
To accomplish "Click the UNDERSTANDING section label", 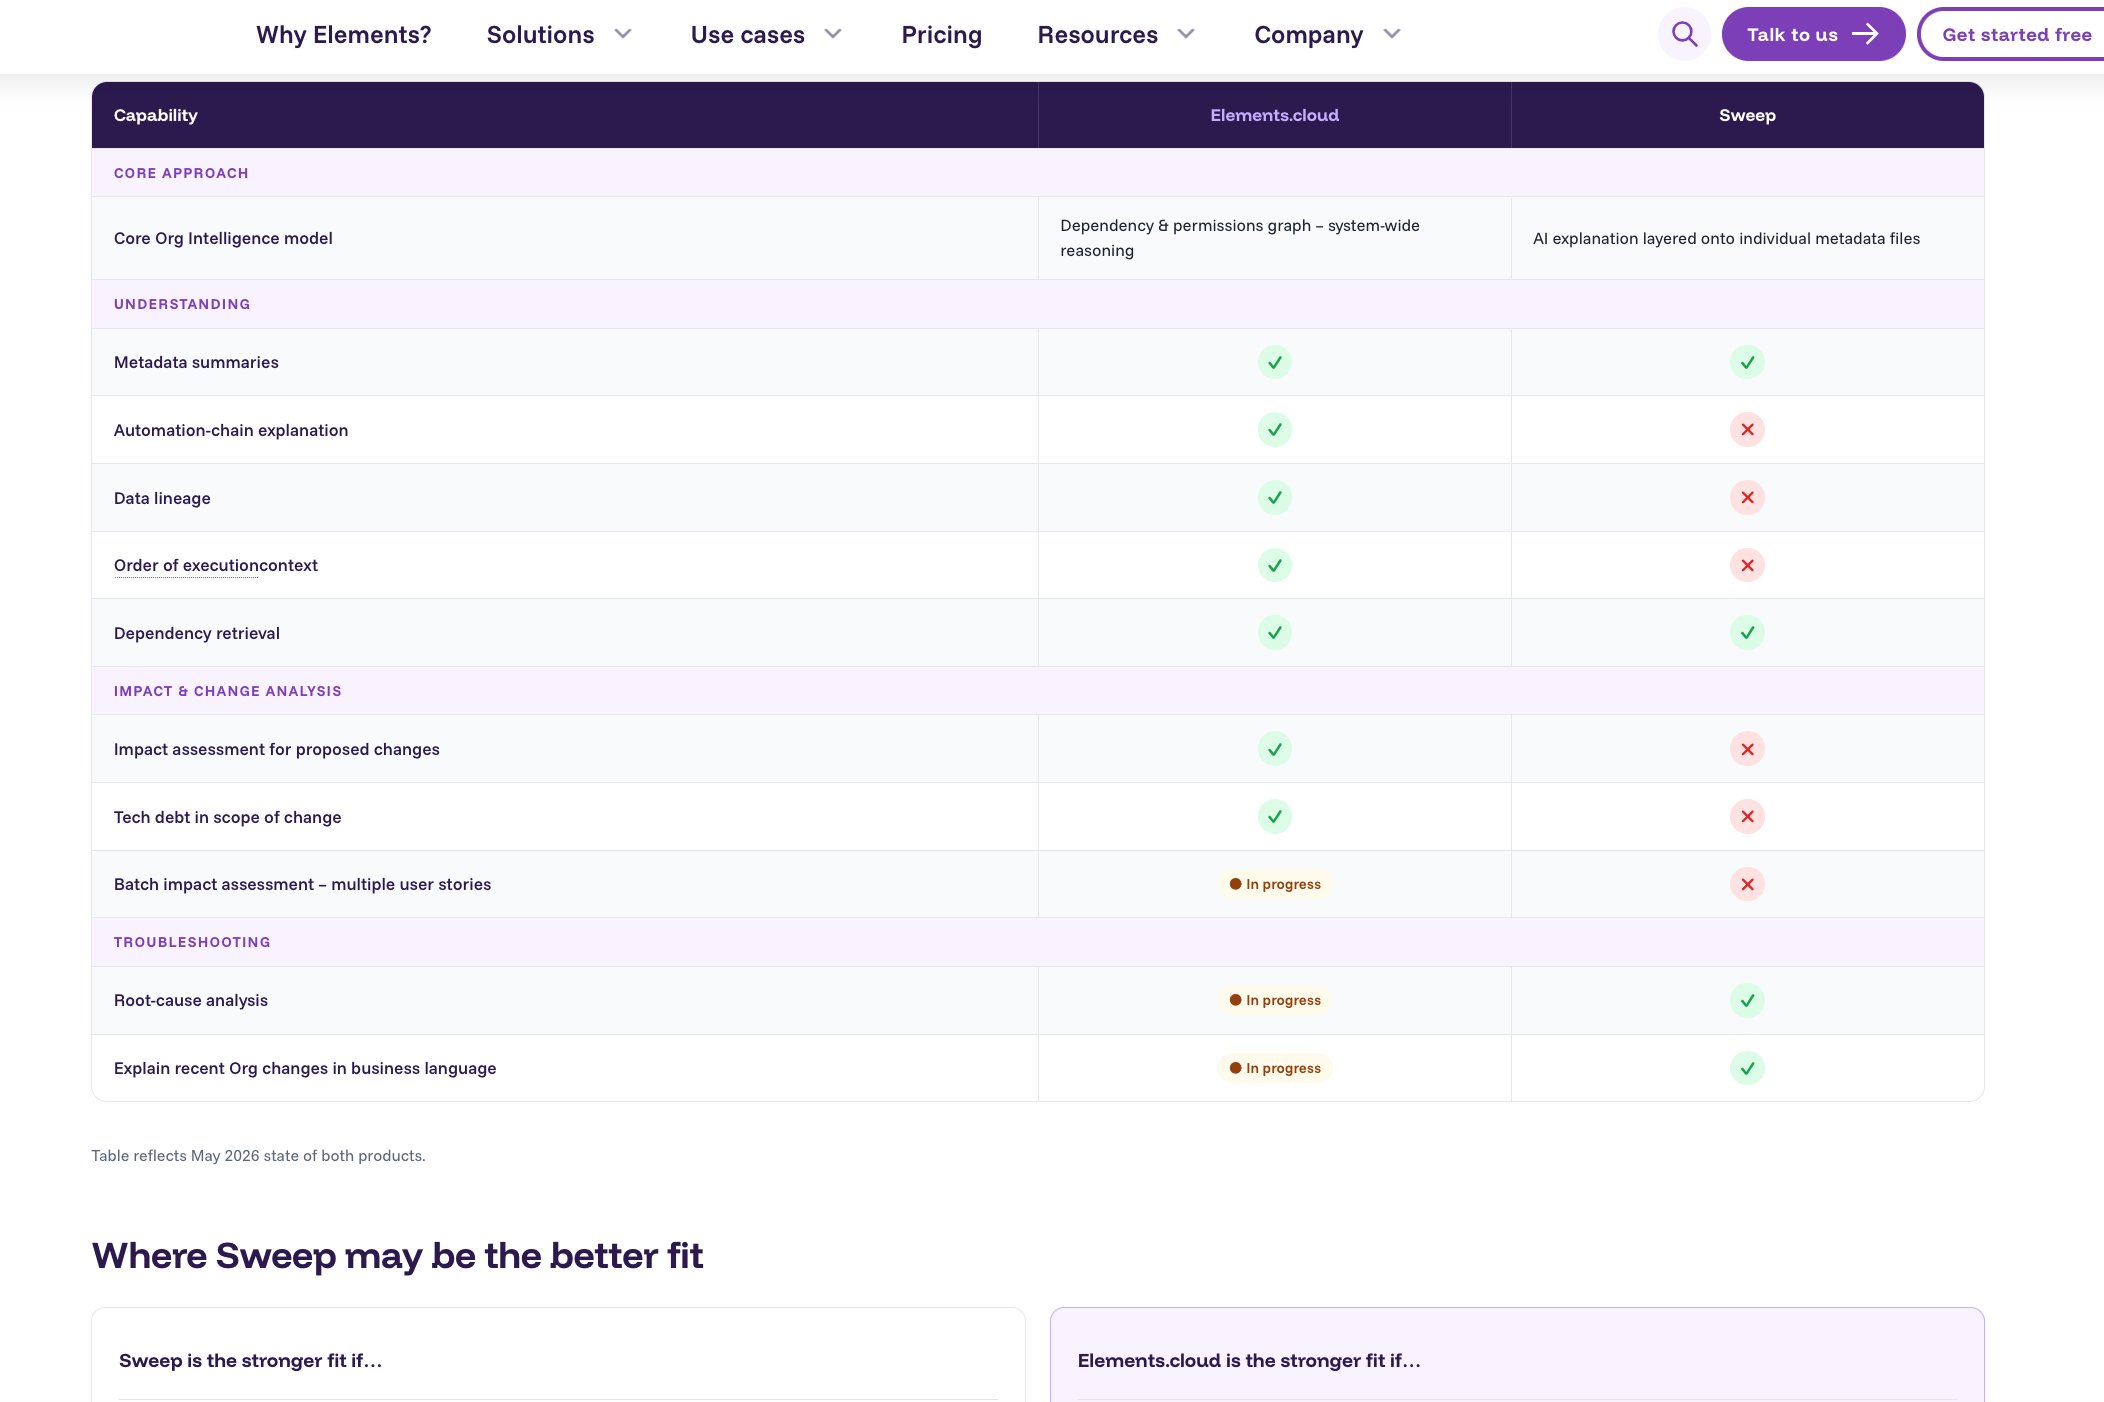I will 182,304.
